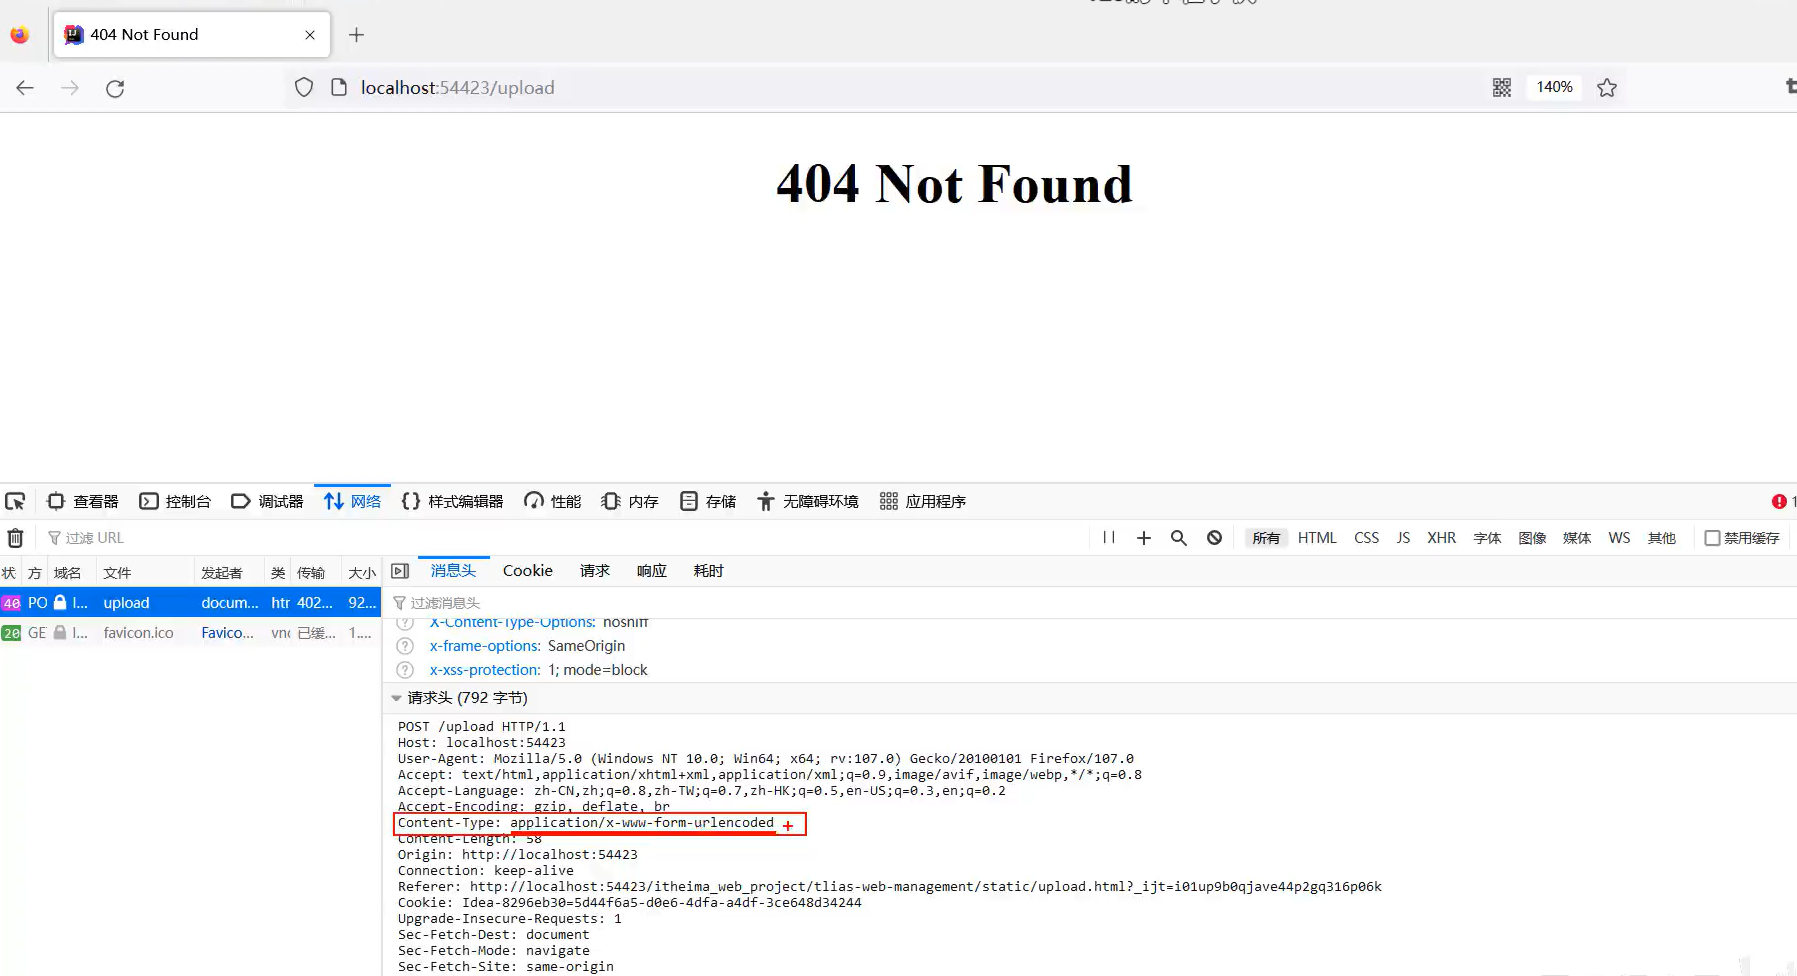Click the 过滤消息头 filter field
Screen dimensions: 1797x976
click(1090, 603)
